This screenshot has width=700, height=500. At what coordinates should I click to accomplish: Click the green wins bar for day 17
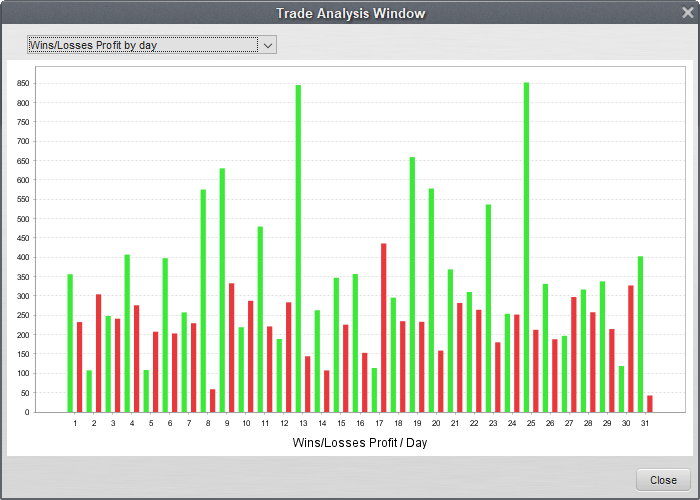pyautogui.click(x=374, y=390)
